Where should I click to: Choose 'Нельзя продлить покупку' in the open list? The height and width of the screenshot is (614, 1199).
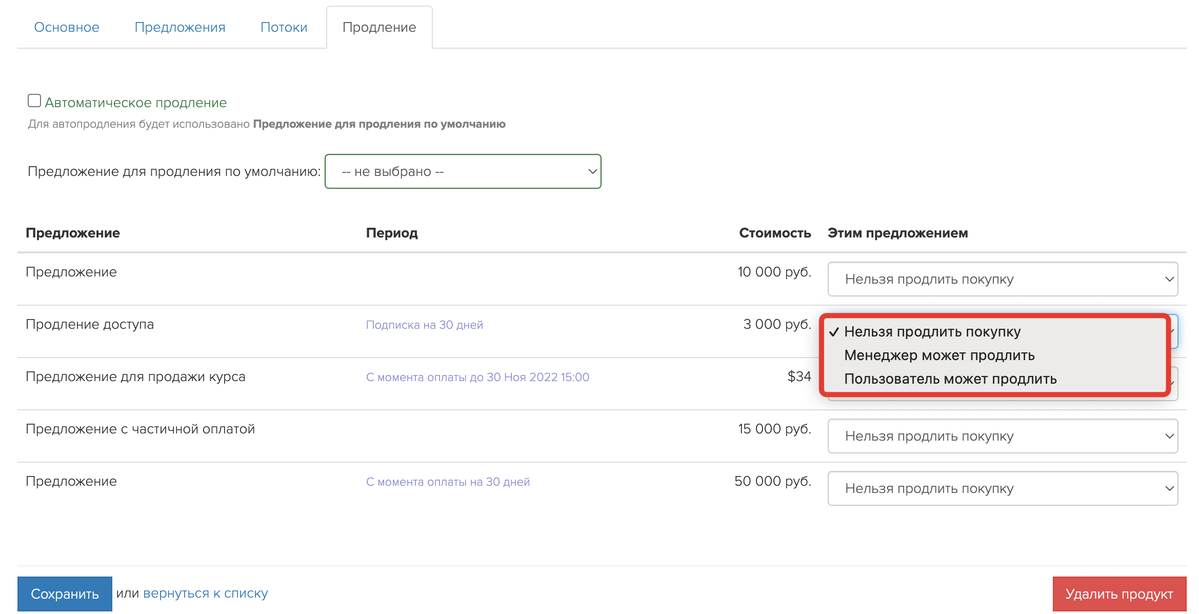932,332
